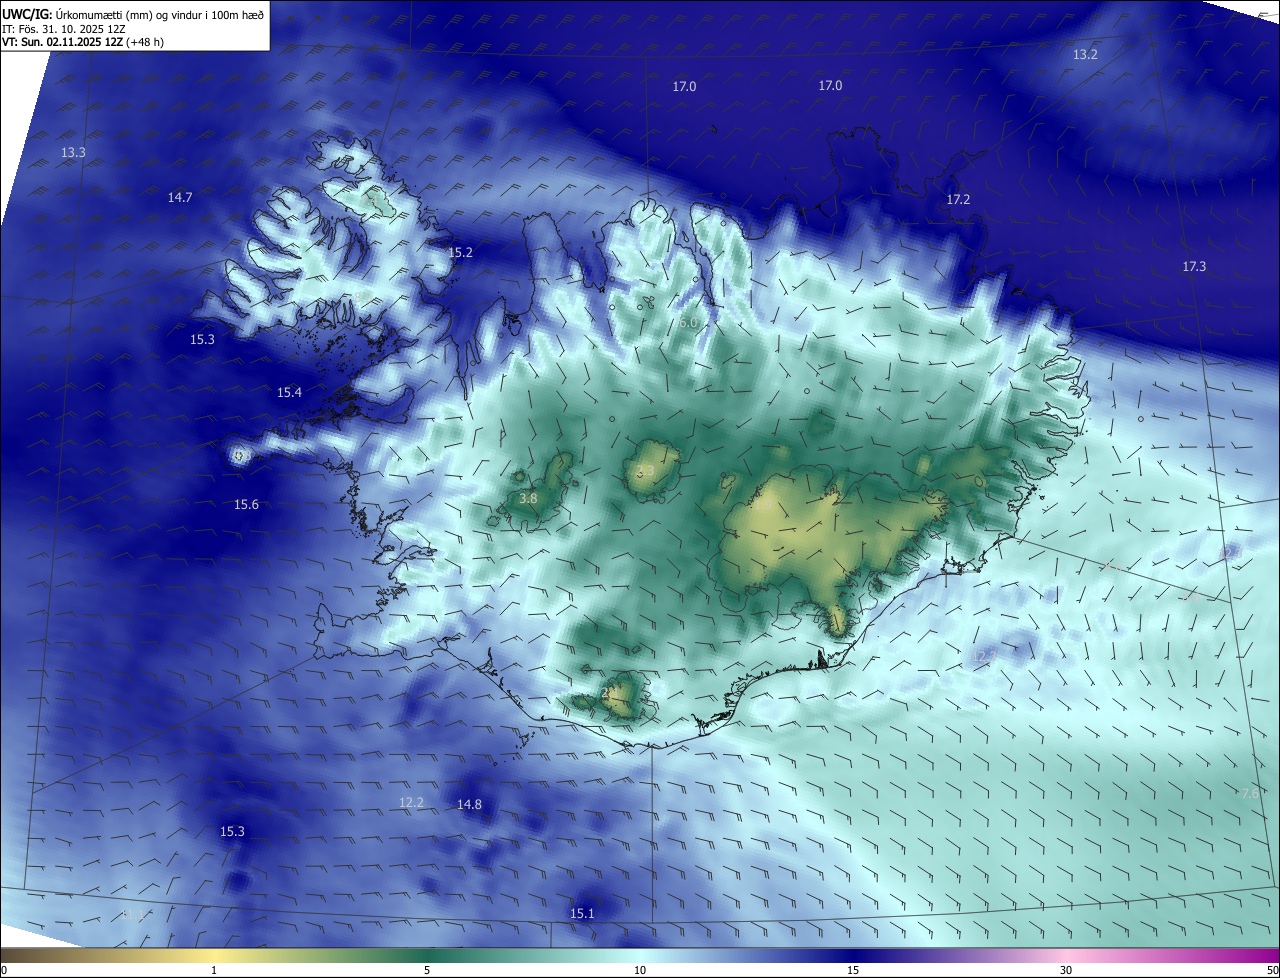Click the 50 tick on the color scale
Image resolution: width=1280 pixels, height=978 pixels.
pos(1273,971)
